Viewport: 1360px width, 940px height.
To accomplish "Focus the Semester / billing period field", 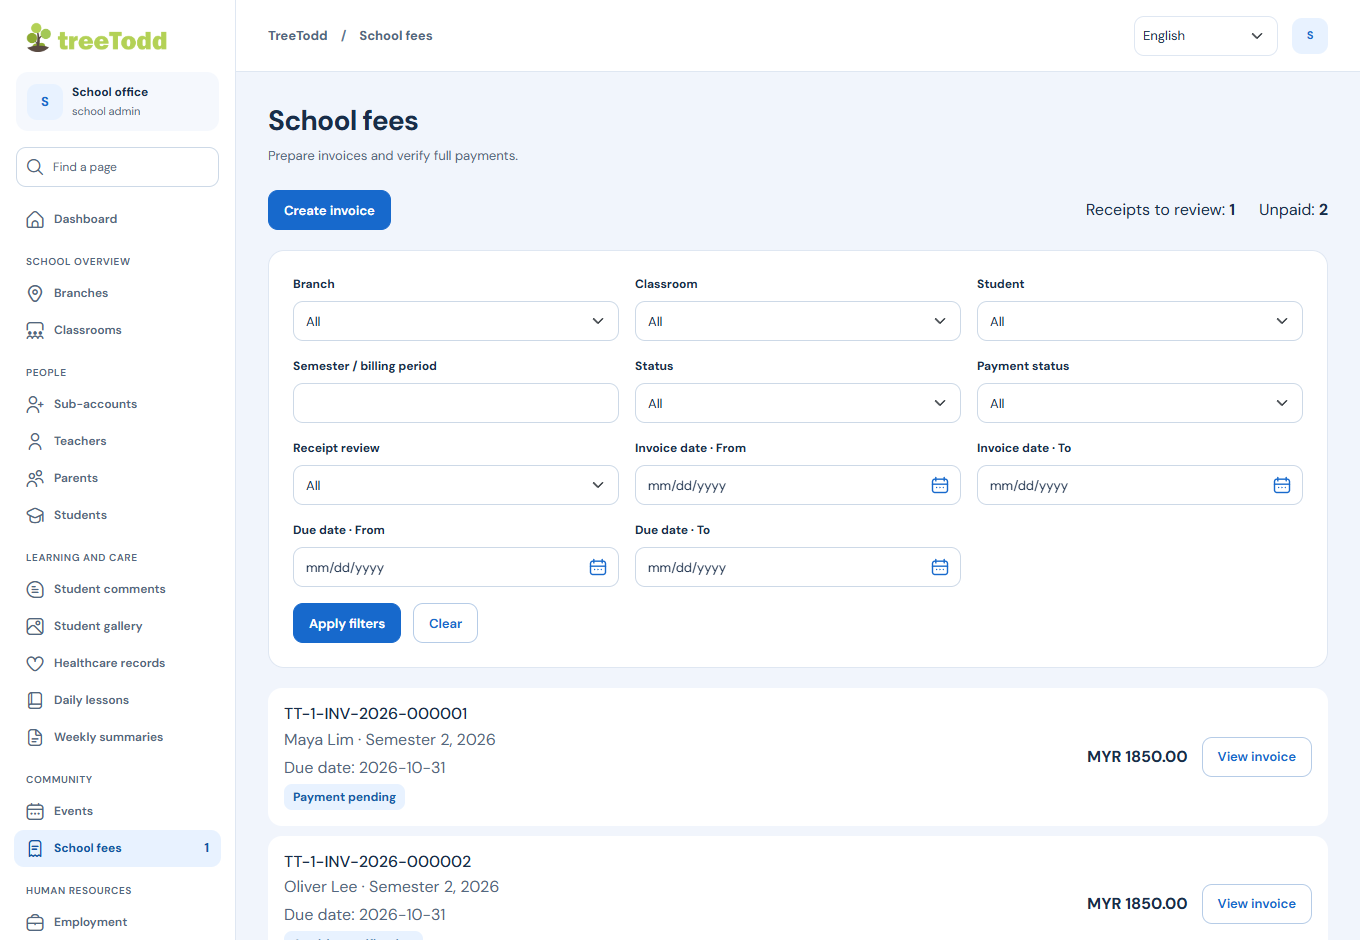I will (456, 403).
